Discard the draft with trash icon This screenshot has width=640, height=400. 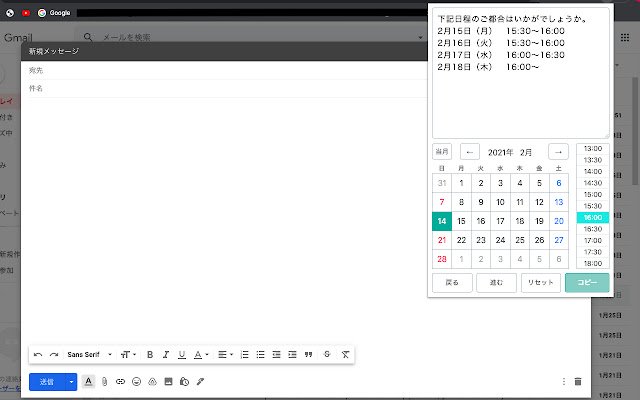(x=578, y=382)
